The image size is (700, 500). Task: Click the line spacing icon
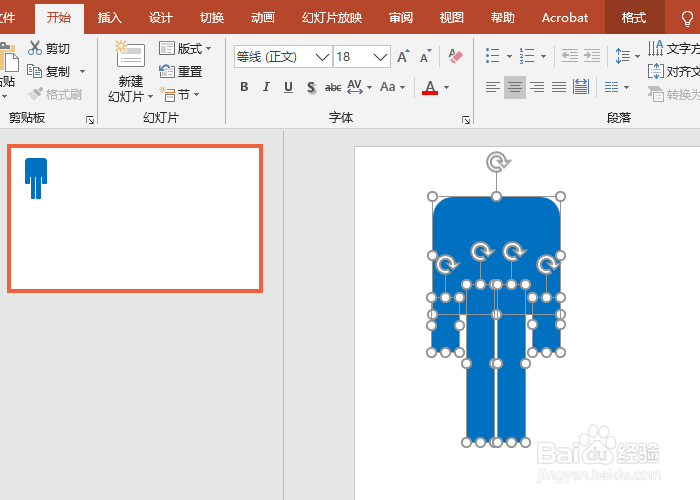tap(622, 56)
